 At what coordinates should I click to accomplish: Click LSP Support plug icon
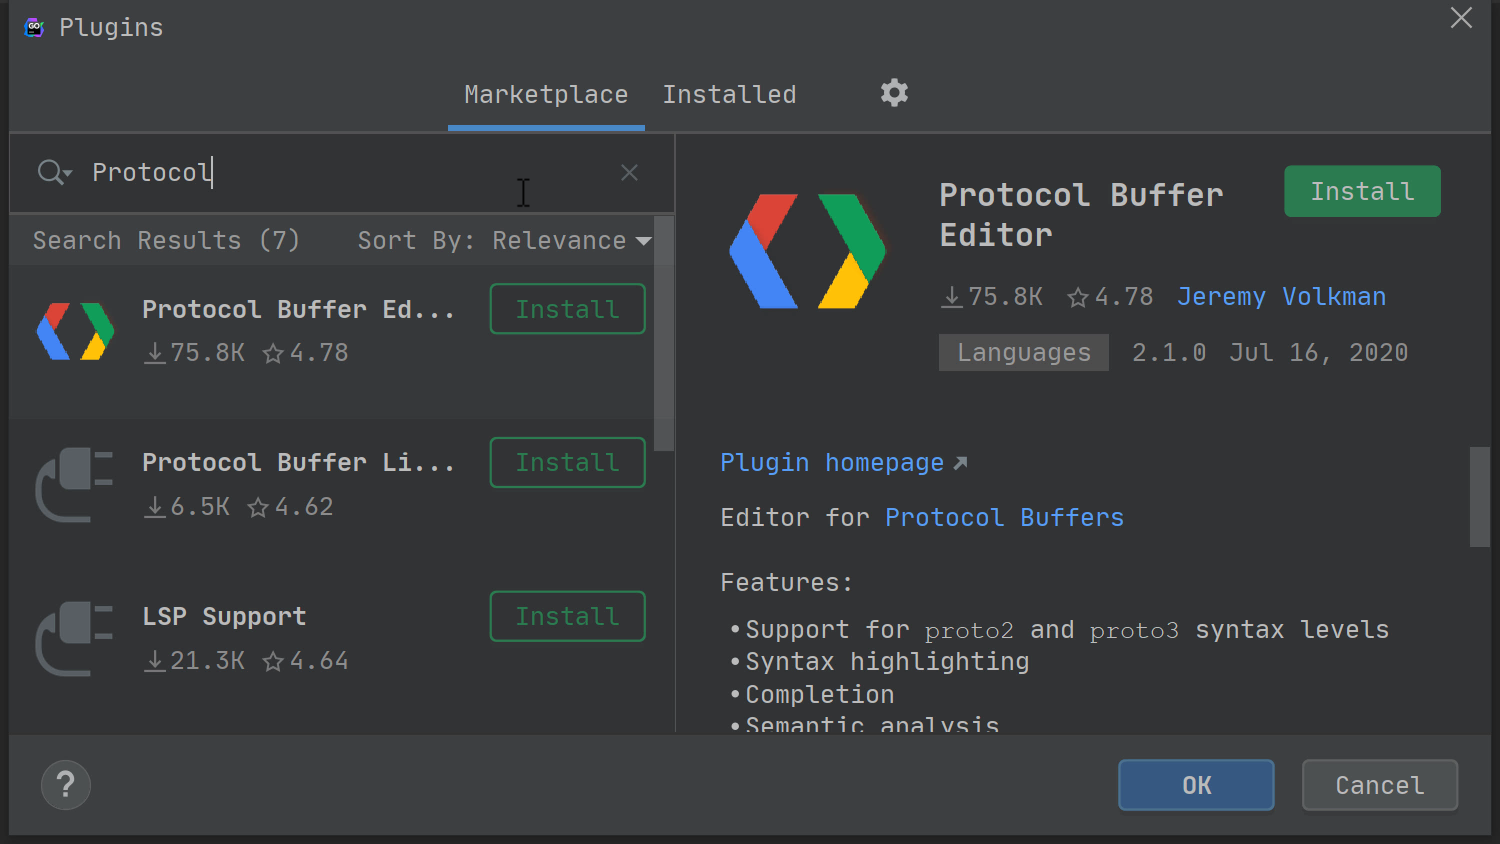75,639
